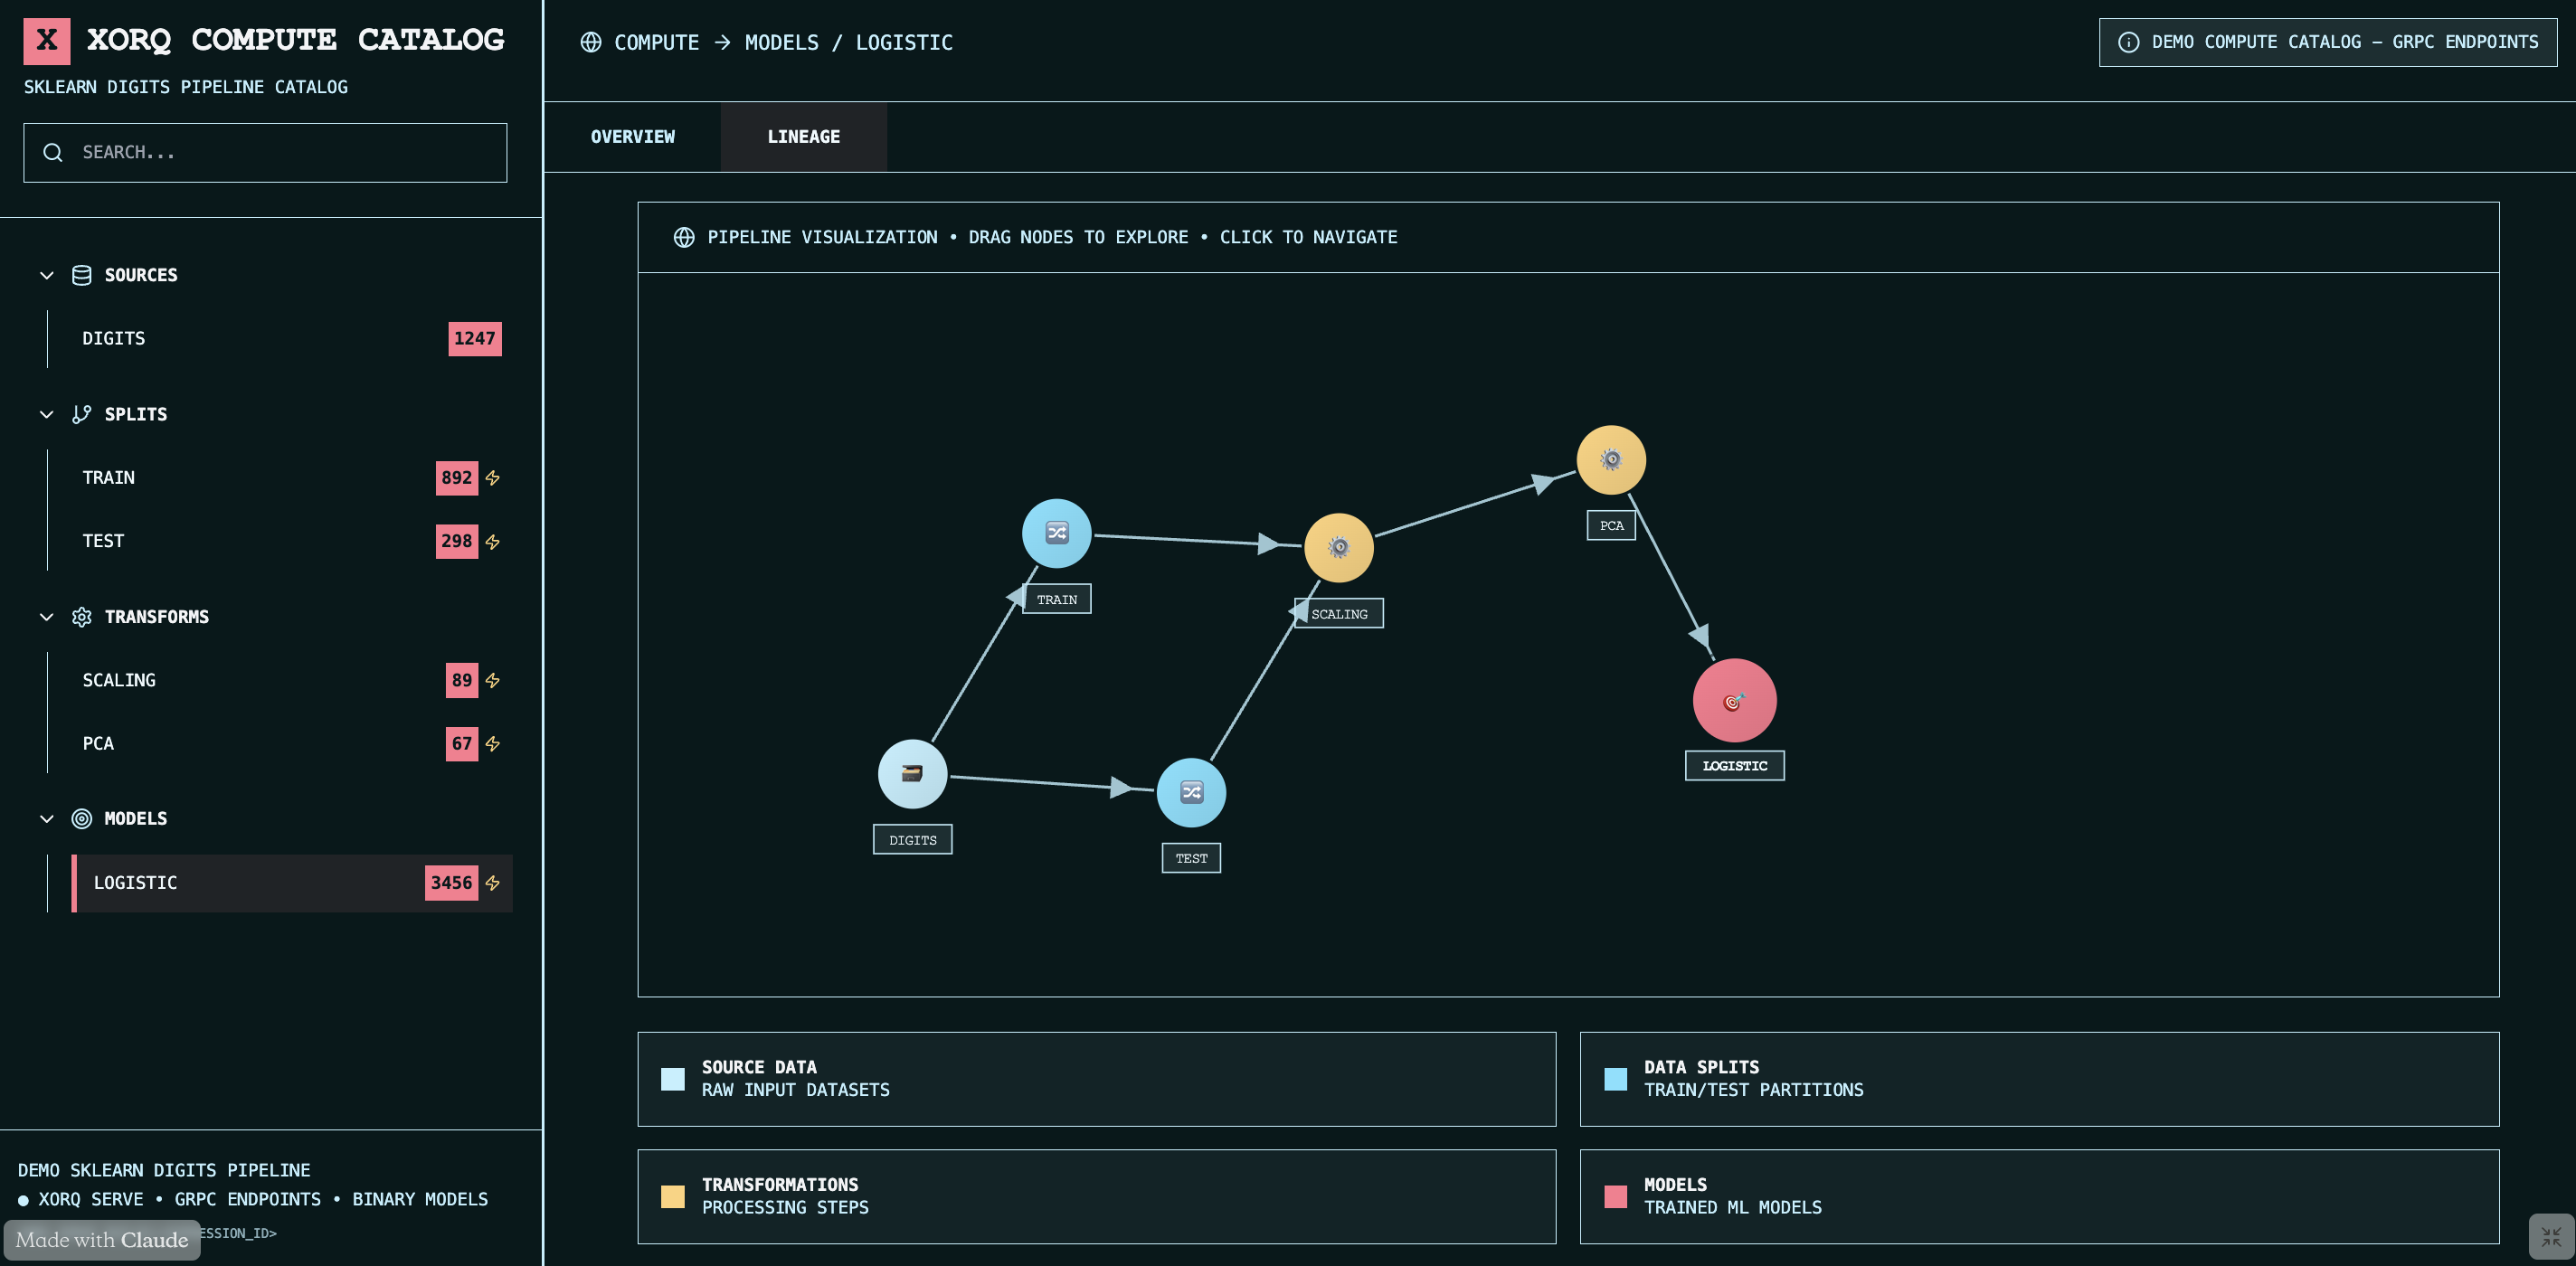2576x1266 pixels.
Task: Click the lightning bolt beside SCALING
Action: pos(493,681)
